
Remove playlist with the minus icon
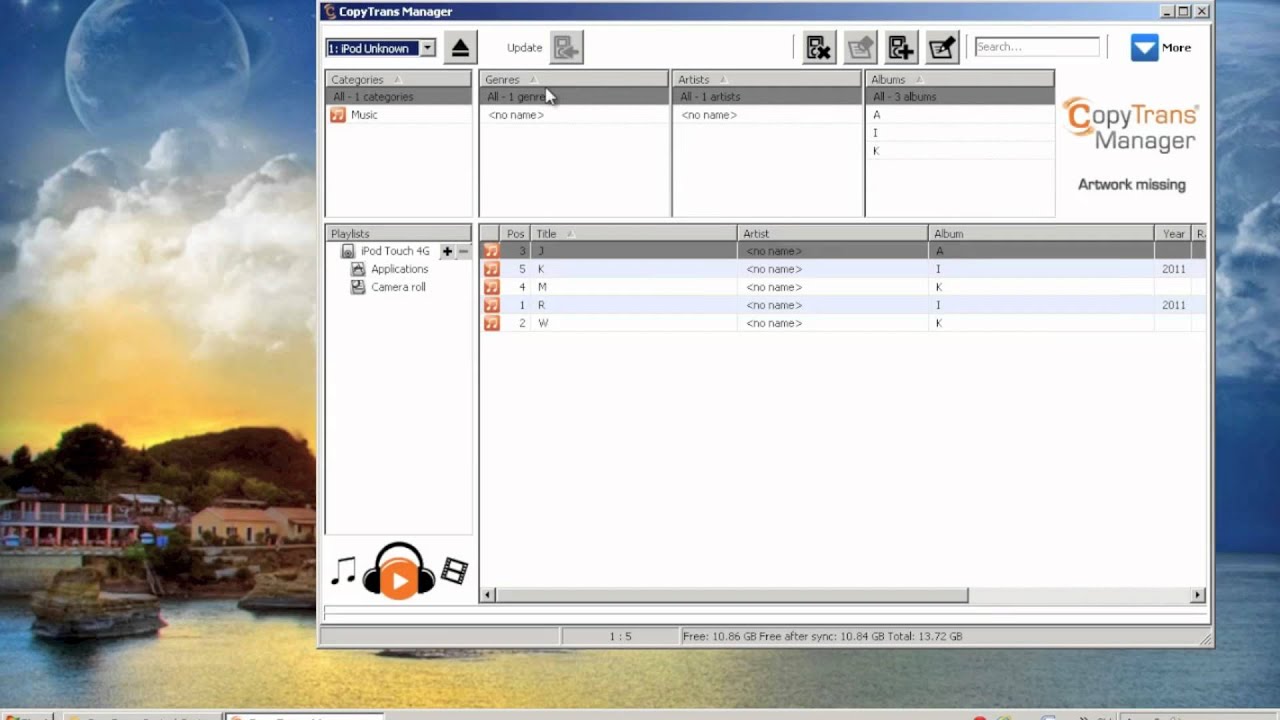click(x=463, y=251)
